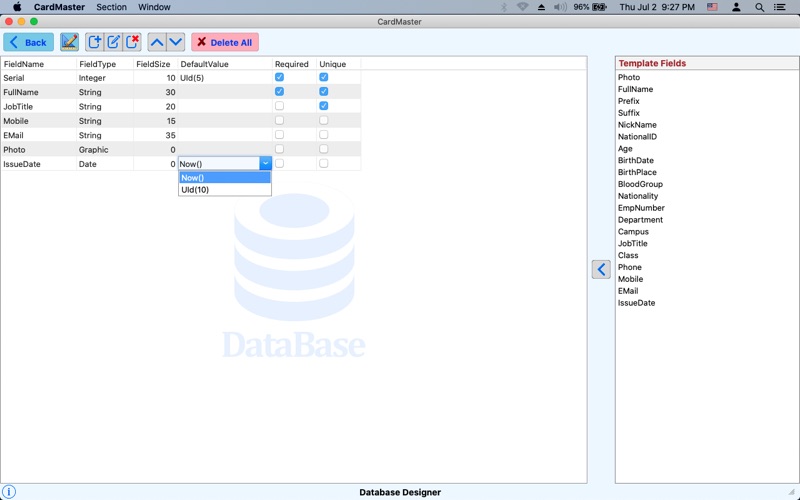Click the DefaultValue column header
800x500 pixels.
(225, 64)
